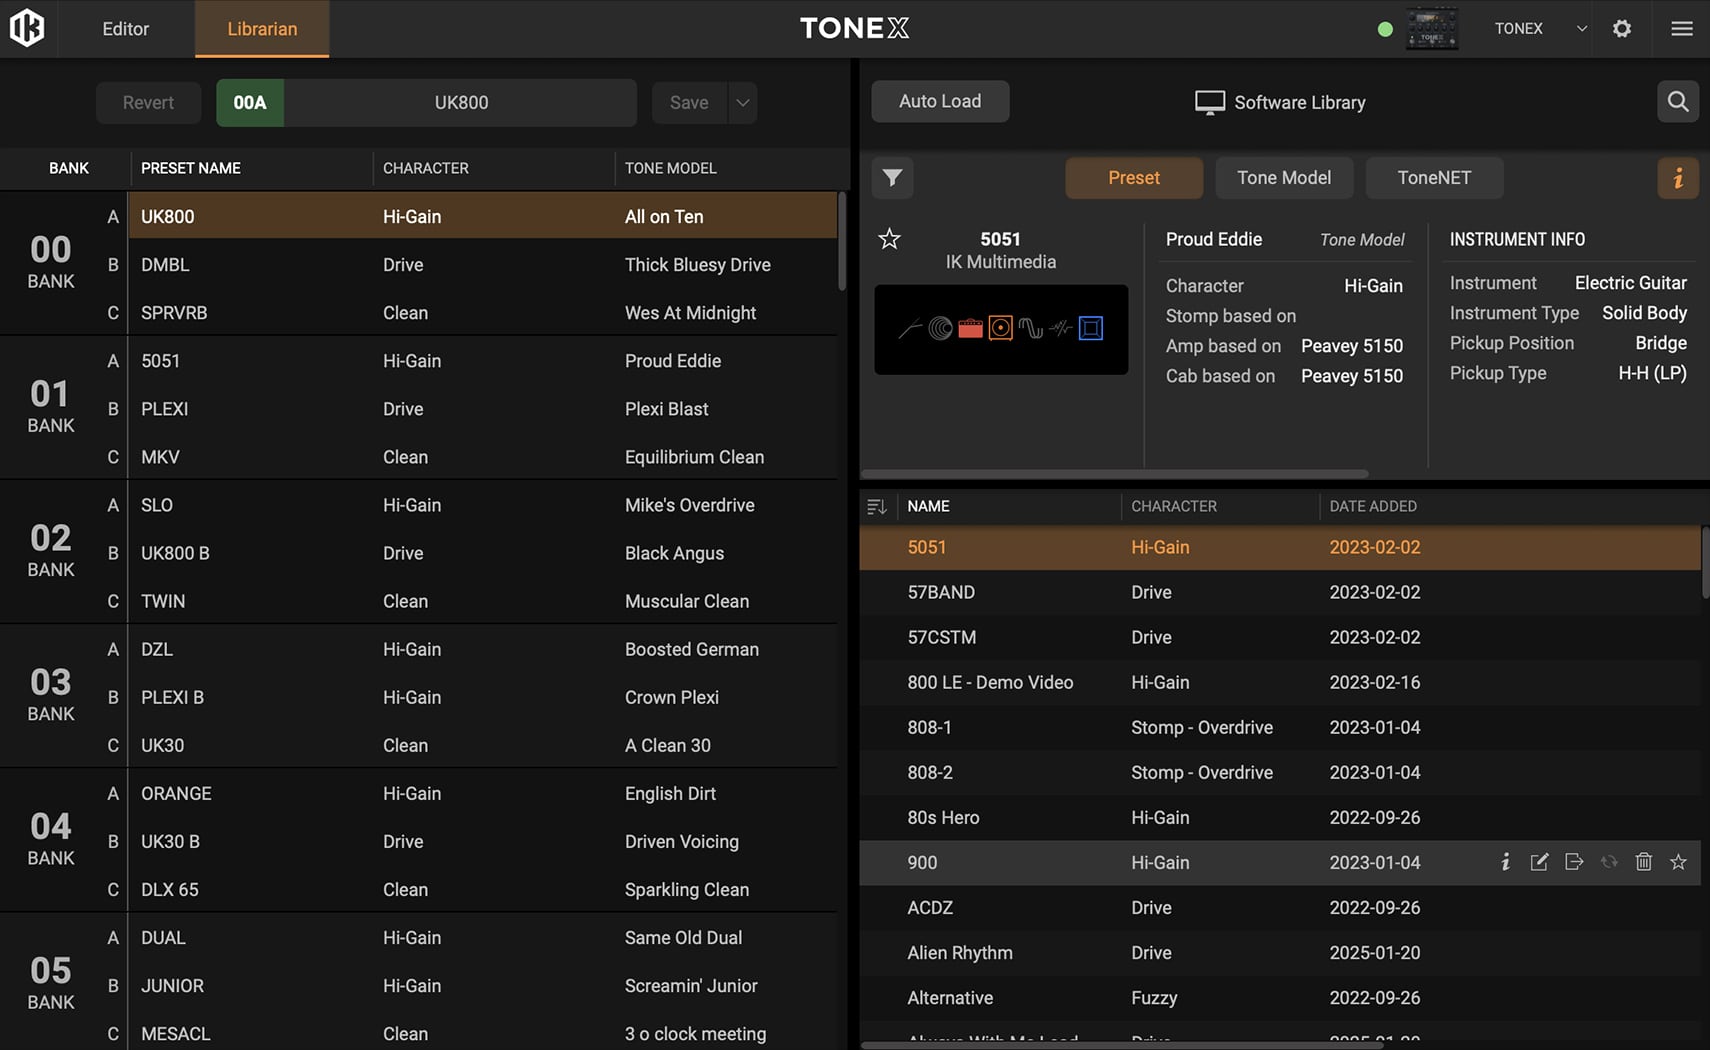
Task: Toggle the list sort order icon
Action: click(x=877, y=507)
